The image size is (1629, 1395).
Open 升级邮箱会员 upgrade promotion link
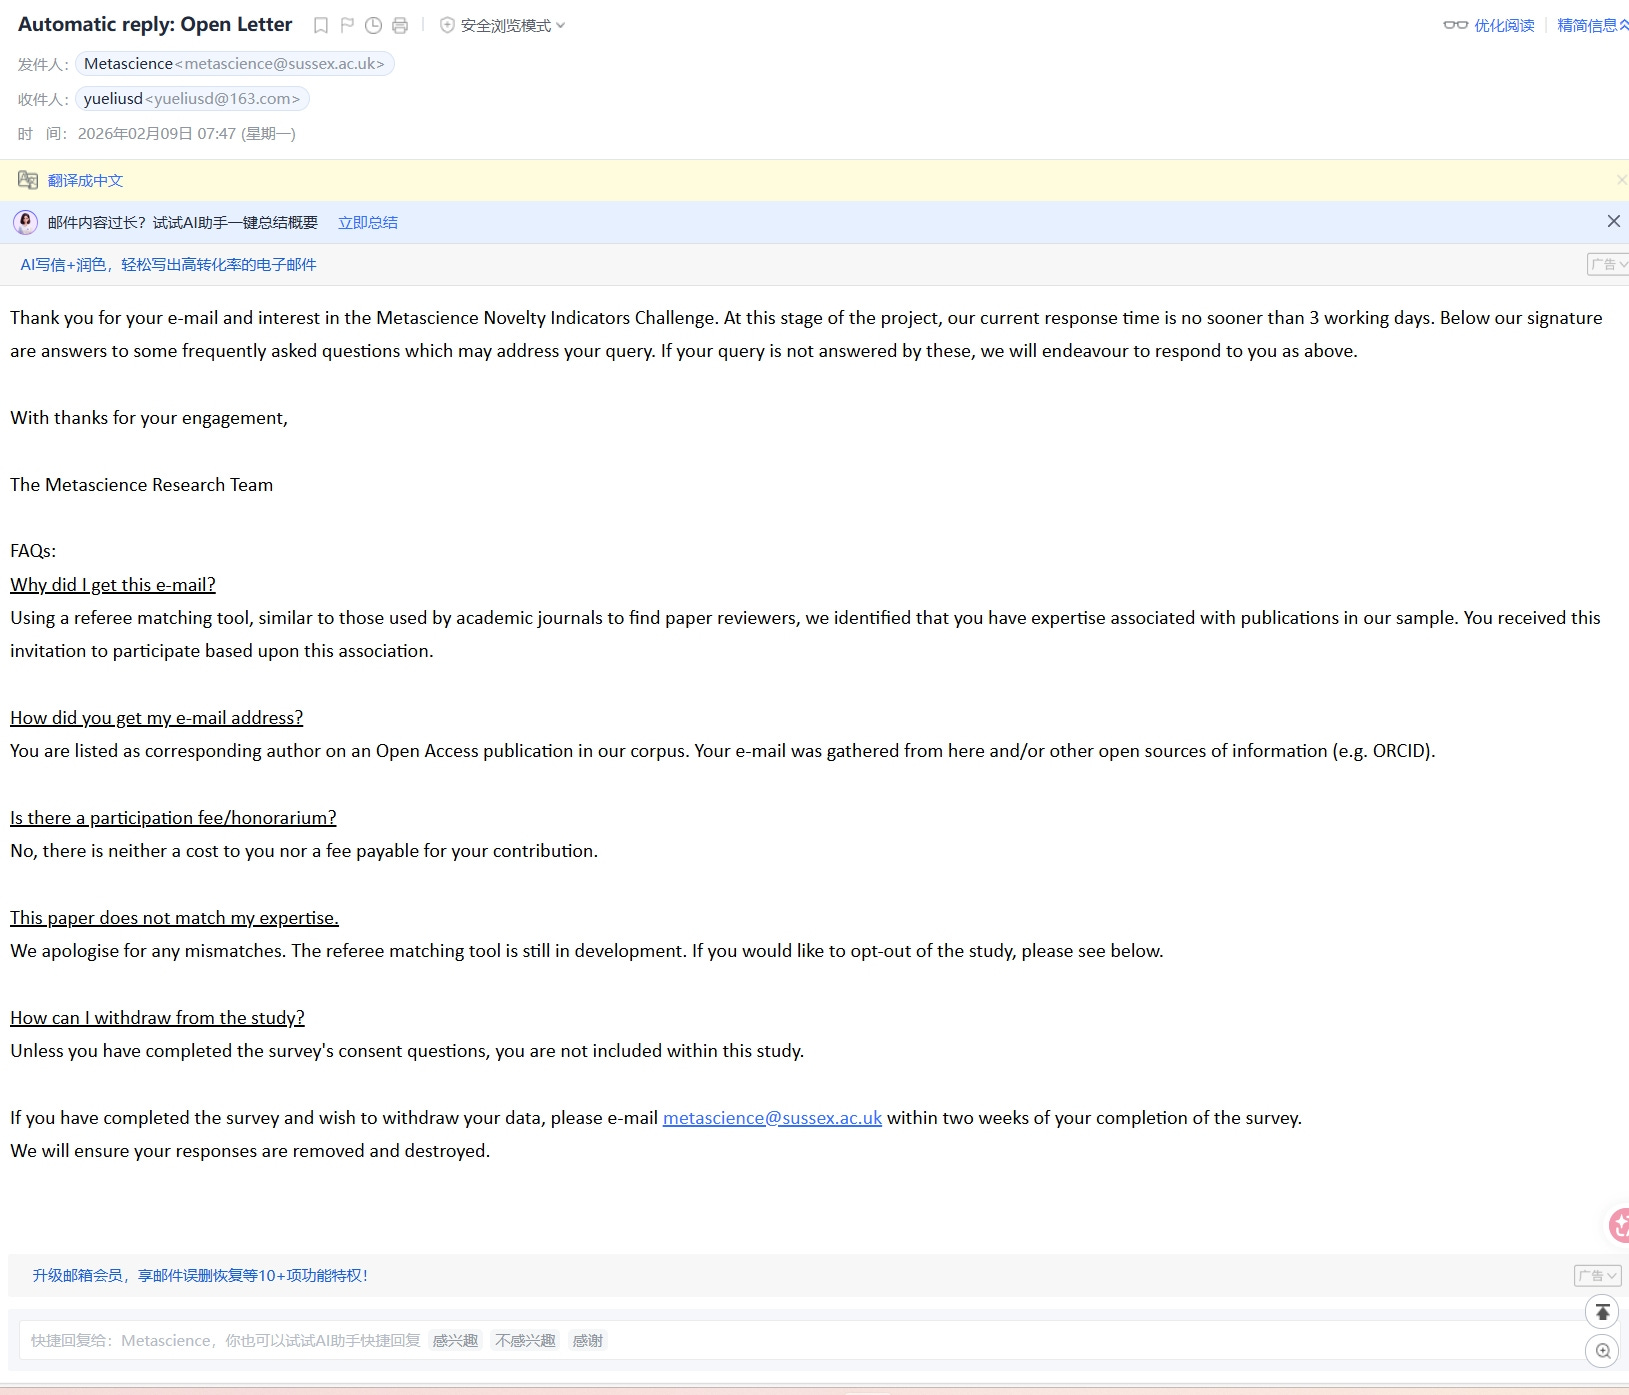(x=200, y=1276)
